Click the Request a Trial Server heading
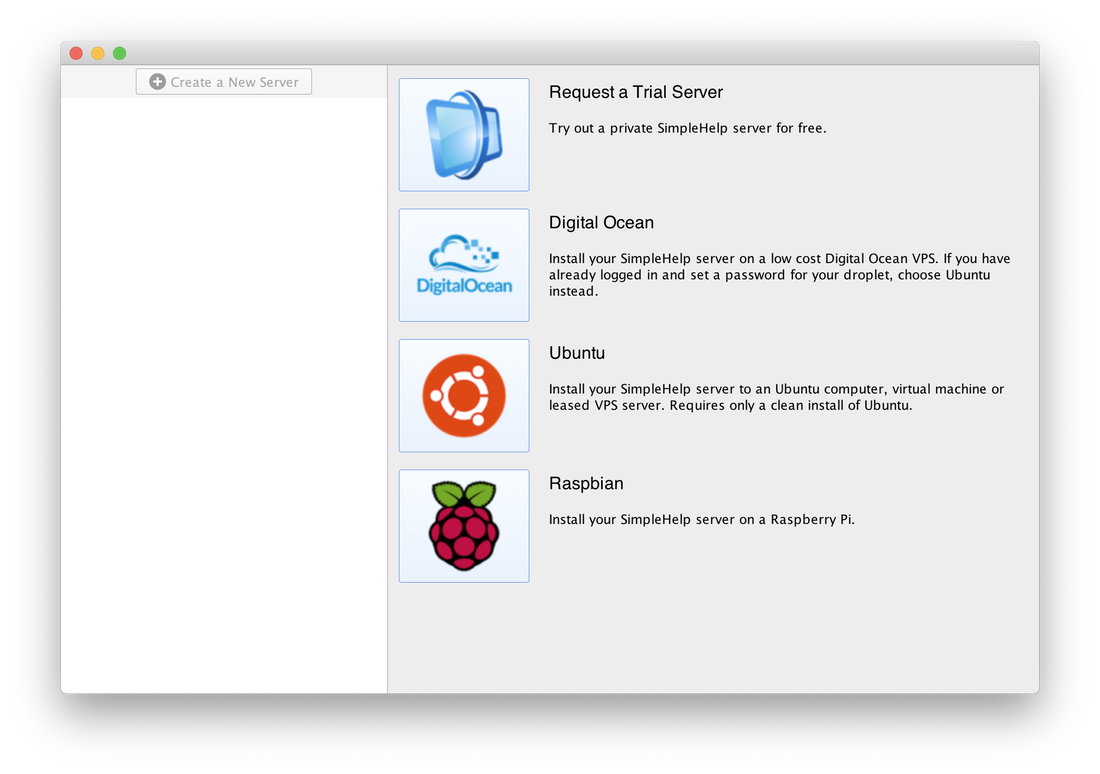The image size is (1100, 774). pyautogui.click(x=636, y=92)
